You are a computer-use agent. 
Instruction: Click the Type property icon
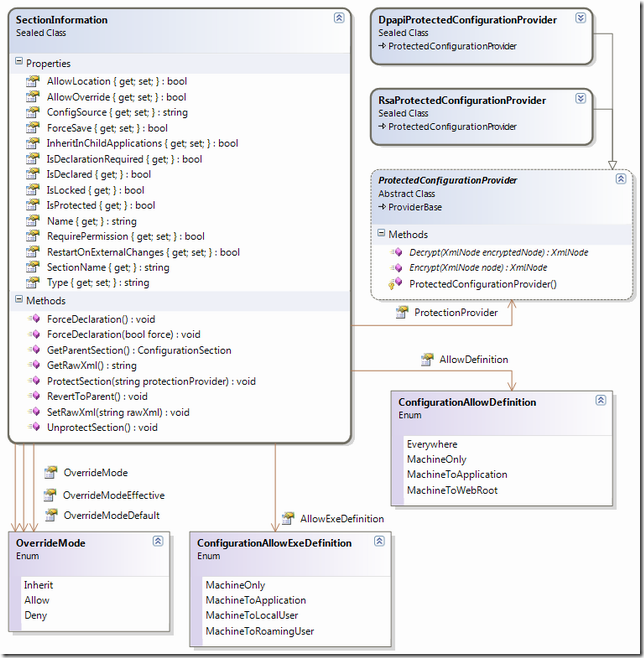(x=33, y=282)
